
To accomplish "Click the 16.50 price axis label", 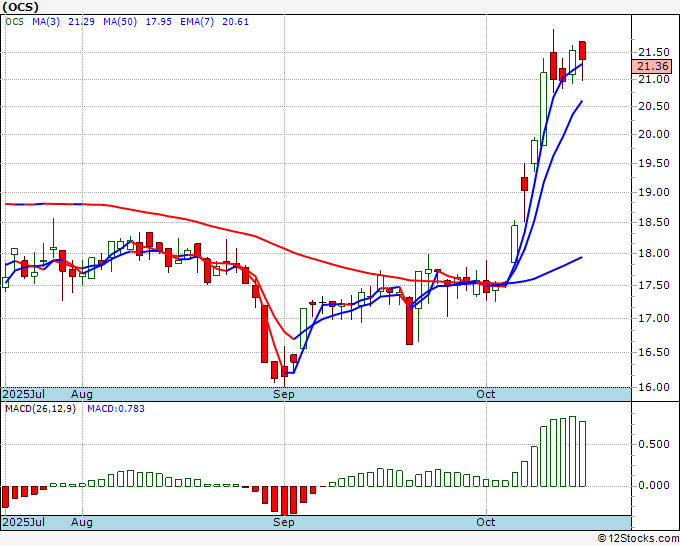I will [x=654, y=353].
